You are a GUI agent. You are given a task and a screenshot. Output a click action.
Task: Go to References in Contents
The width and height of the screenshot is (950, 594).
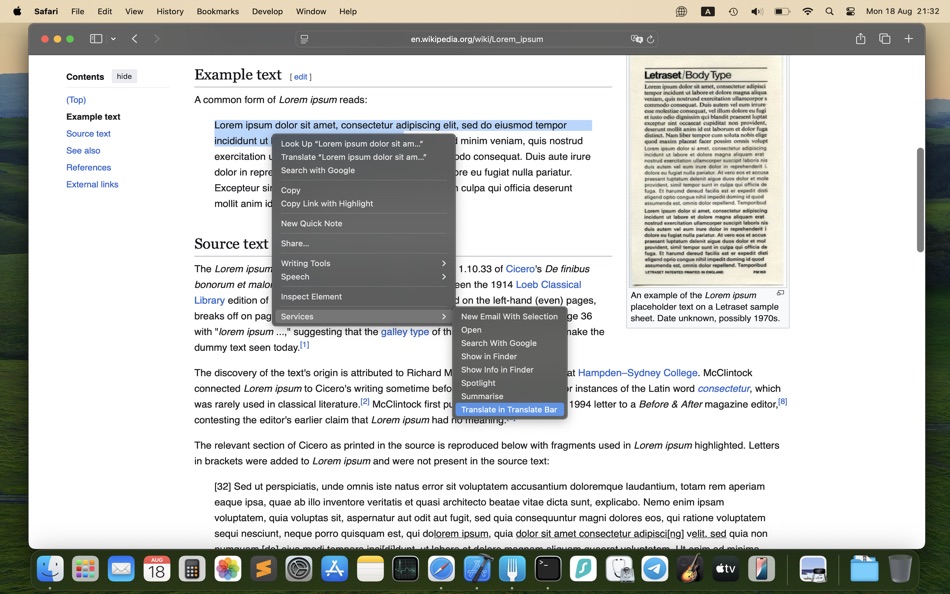pyautogui.click(x=88, y=168)
